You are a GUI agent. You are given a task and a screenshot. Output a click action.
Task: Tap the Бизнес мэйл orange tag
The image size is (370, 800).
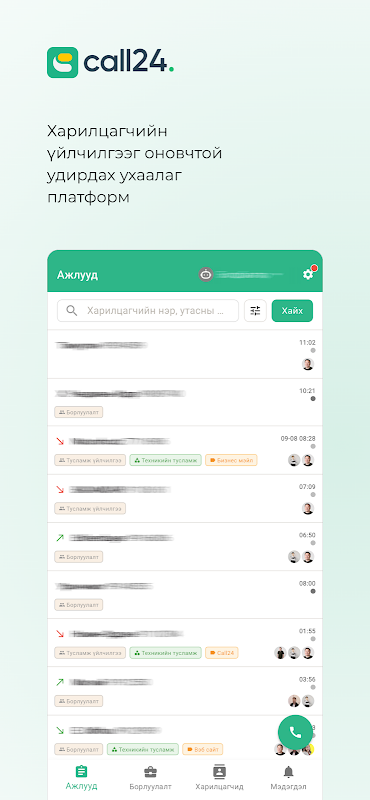point(231,460)
